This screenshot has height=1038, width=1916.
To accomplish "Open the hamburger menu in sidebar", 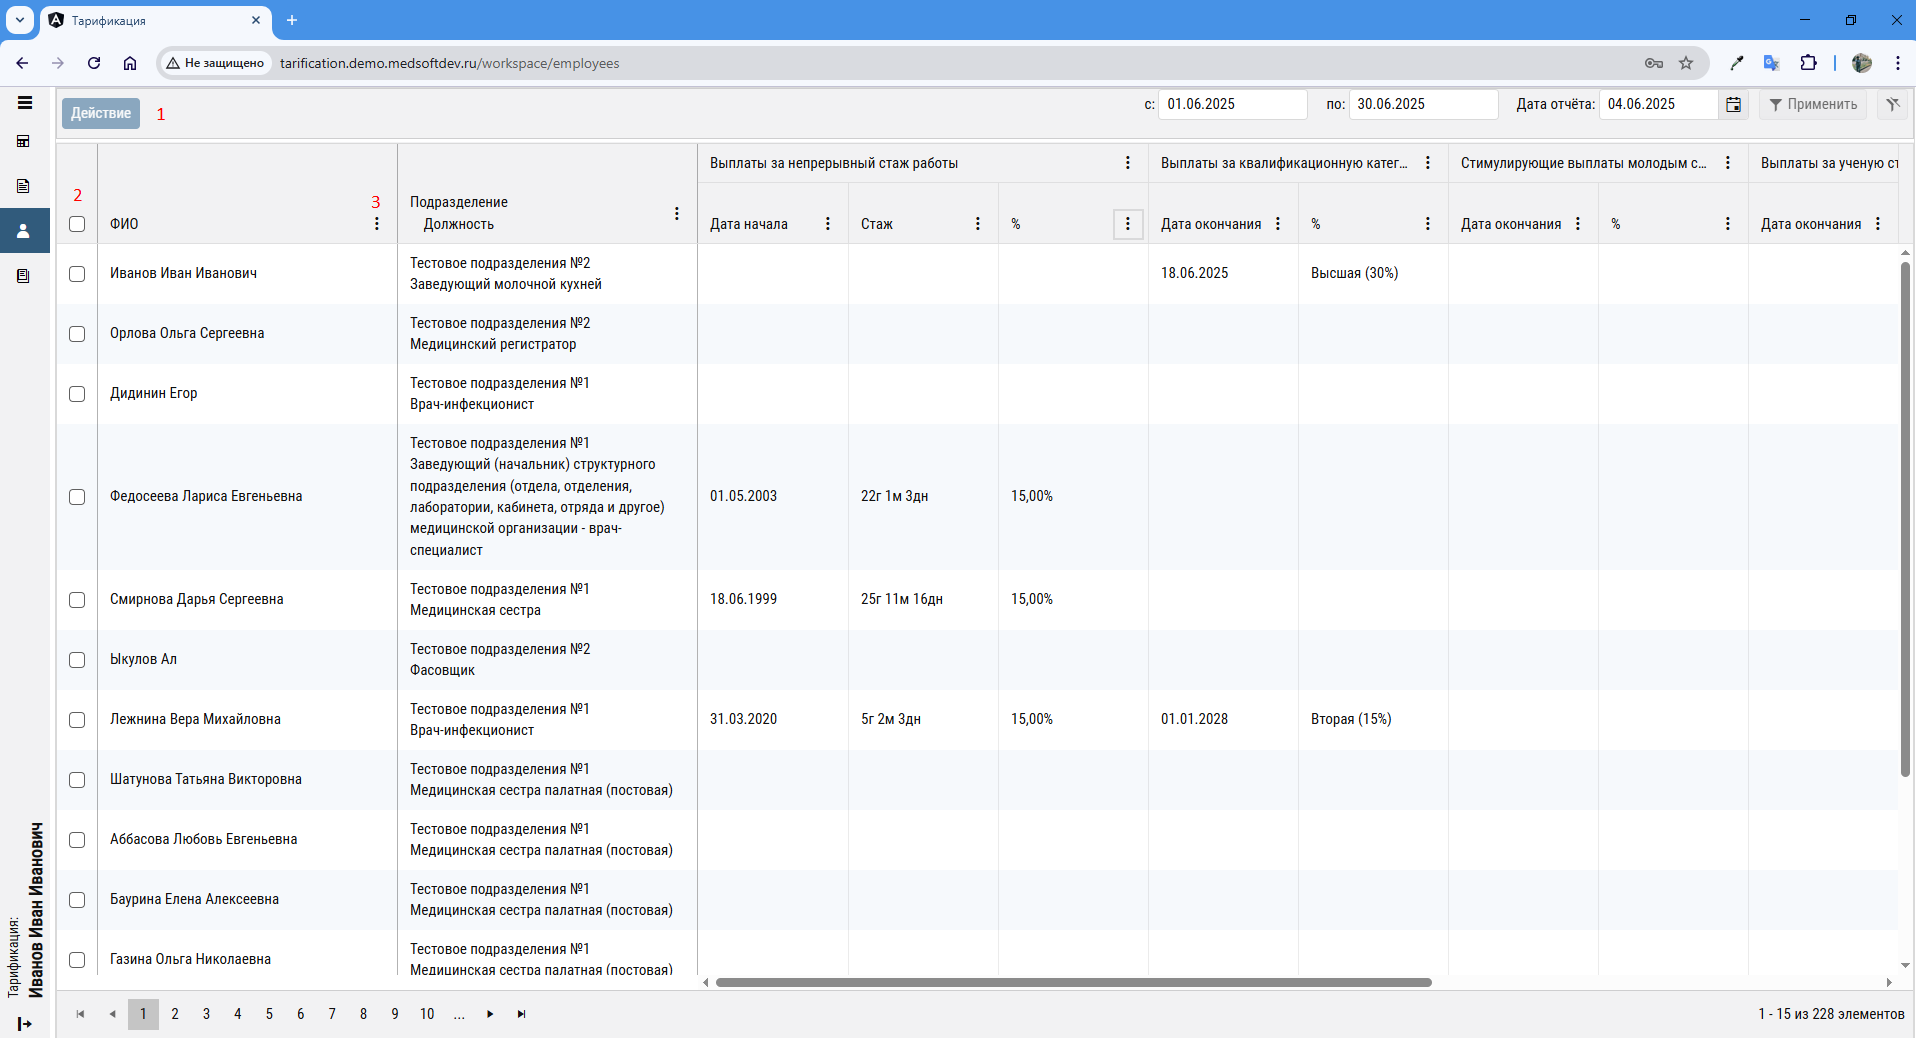I will click(25, 103).
